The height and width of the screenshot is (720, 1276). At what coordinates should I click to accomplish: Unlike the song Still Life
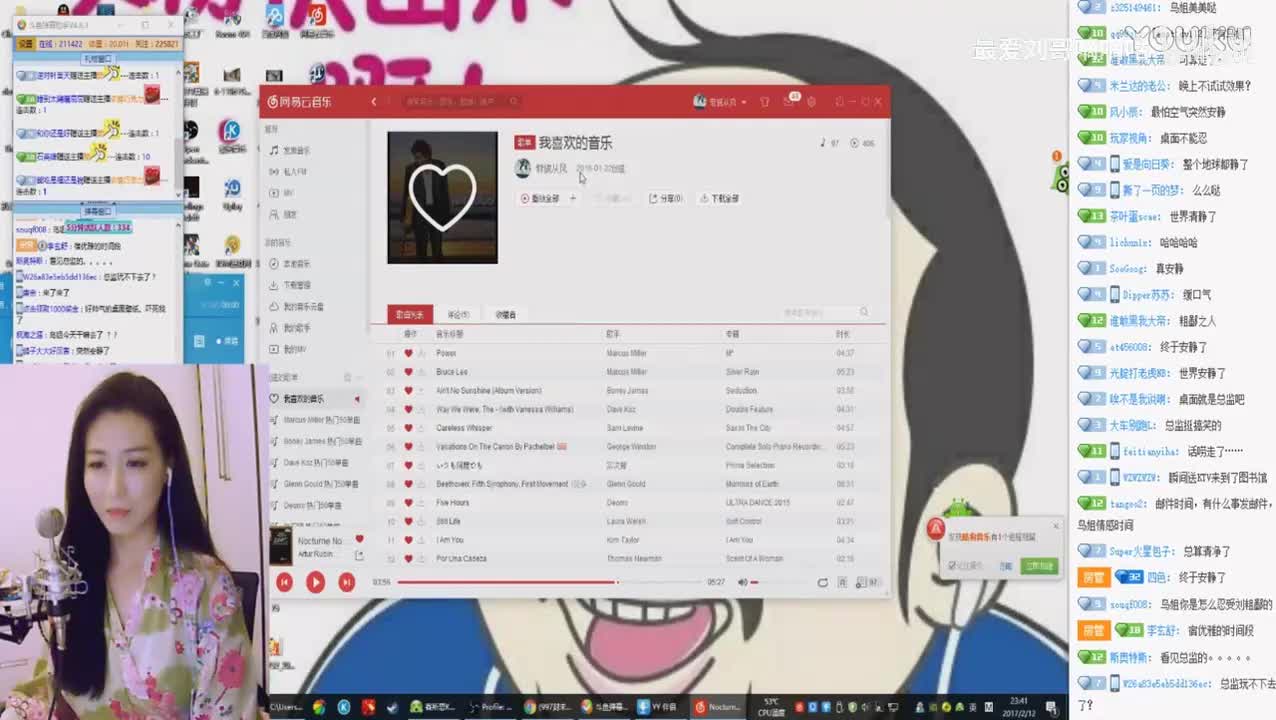[408, 522]
